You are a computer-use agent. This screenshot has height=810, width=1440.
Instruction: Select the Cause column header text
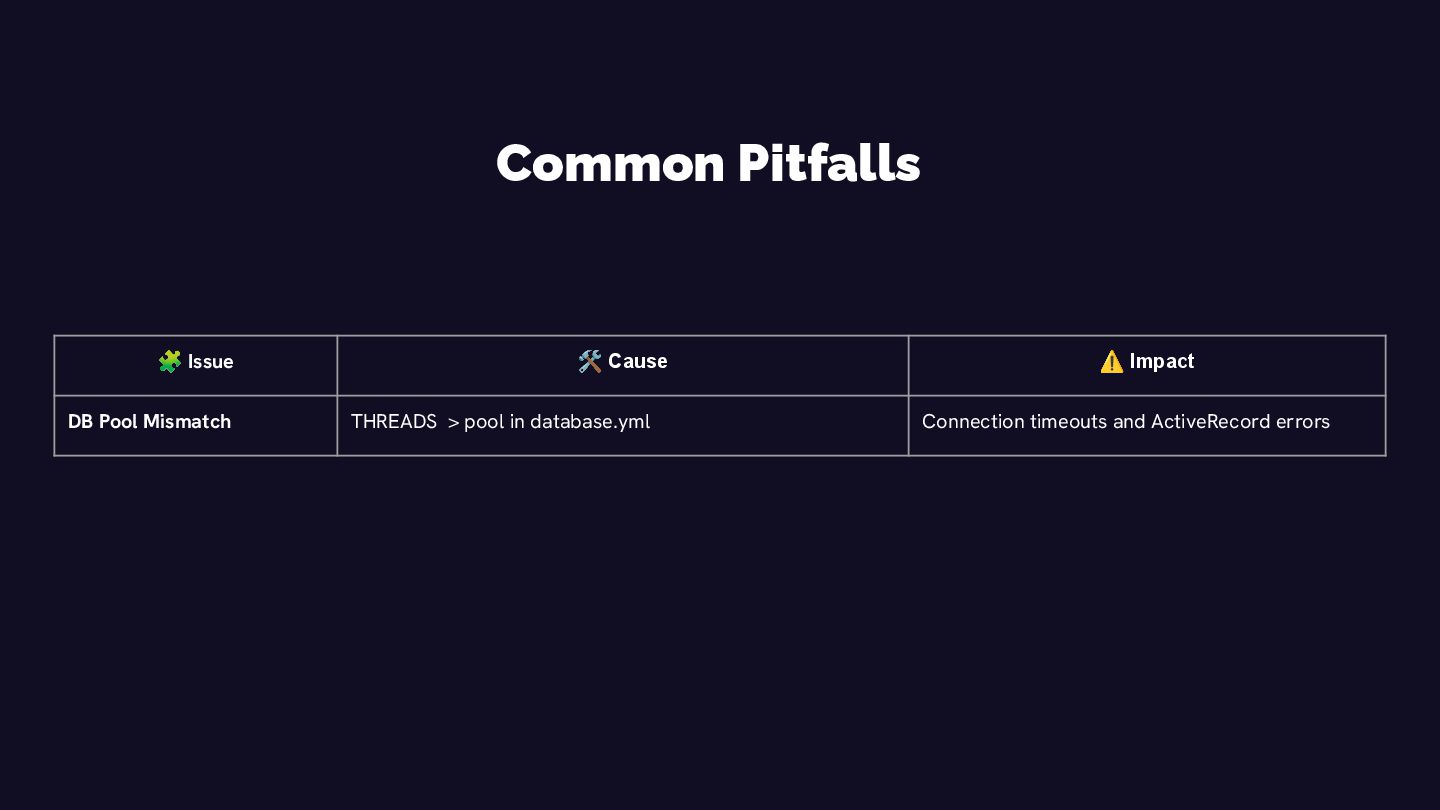click(x=638, y=361)
